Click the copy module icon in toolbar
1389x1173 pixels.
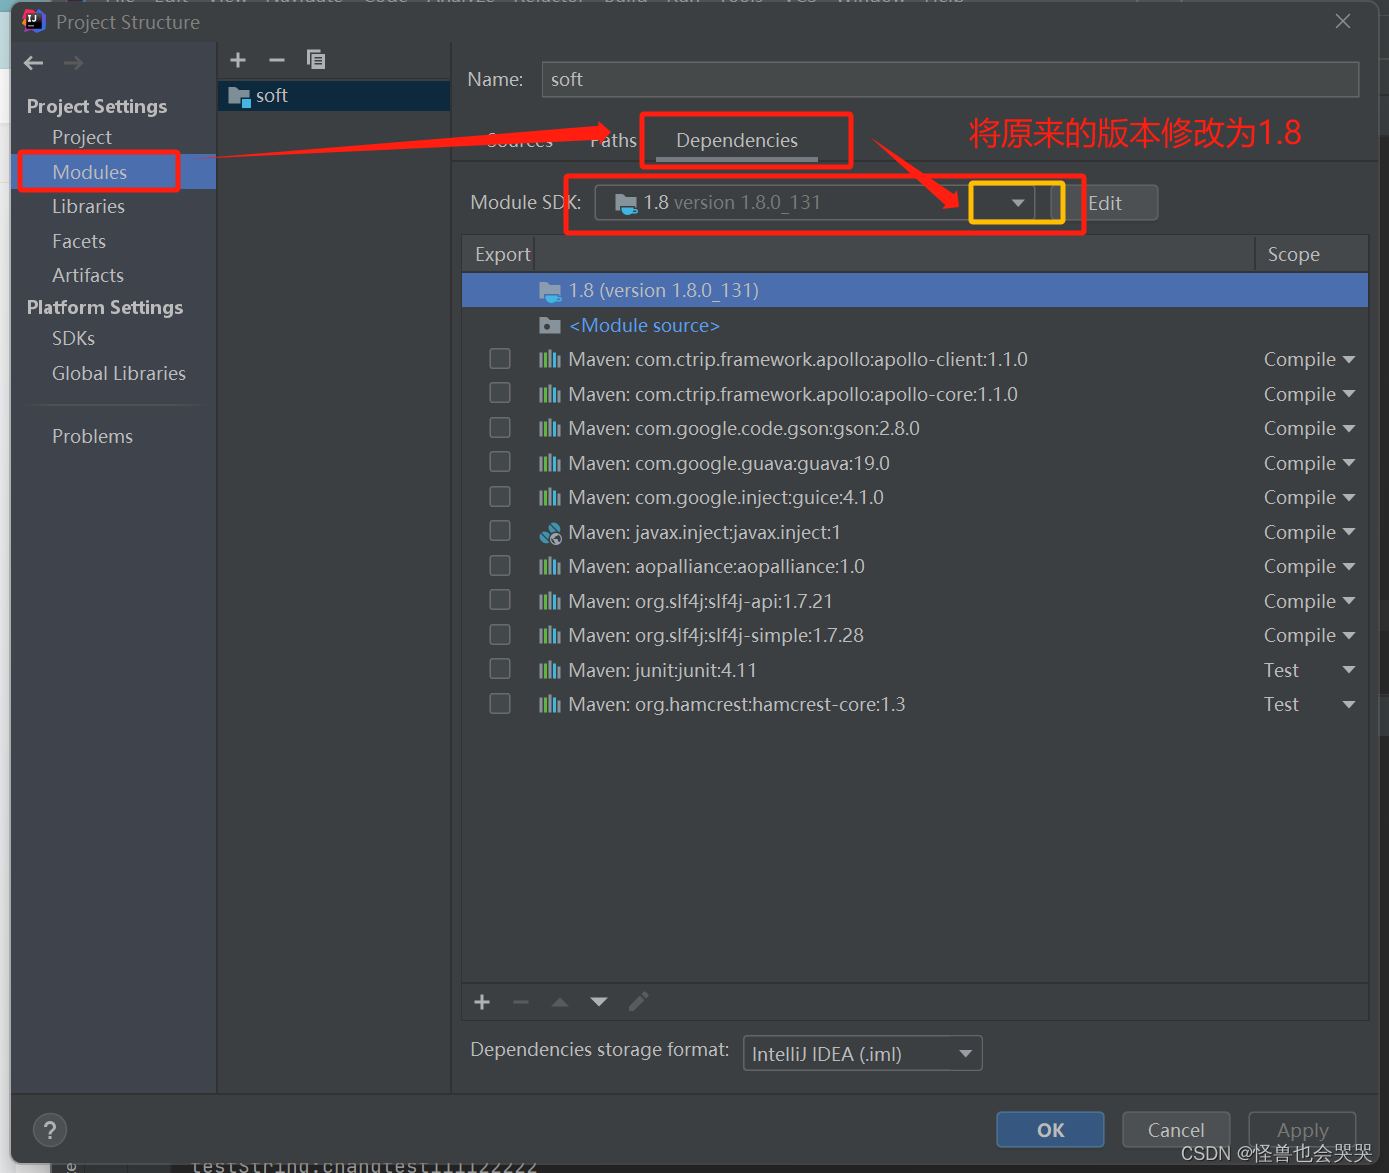point(315,59)
